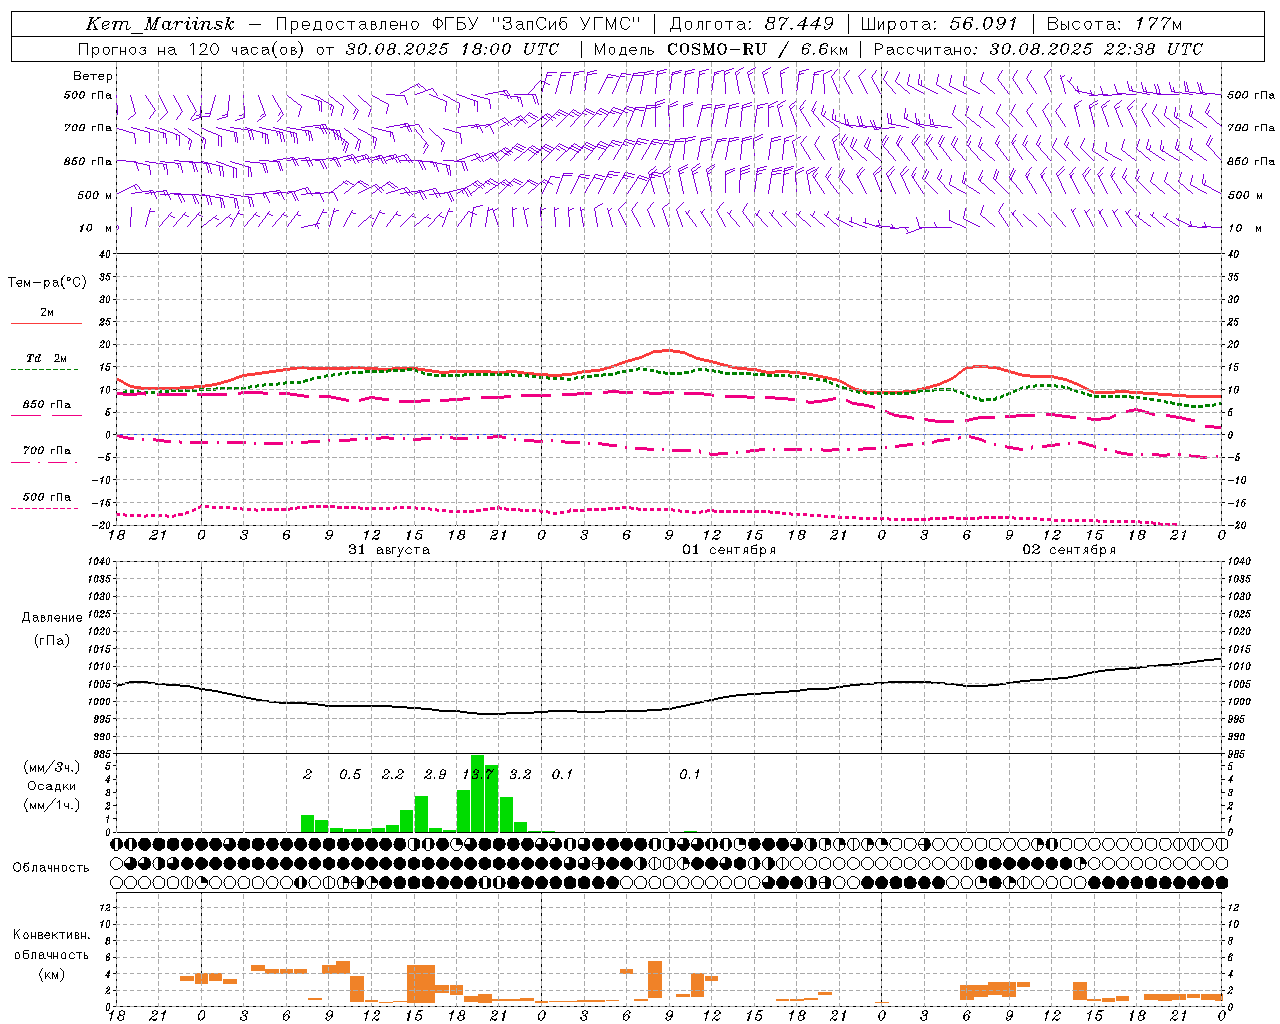
Task: Click the computed time 30.08.2025 22:38 UTC
Action: 1096,49
